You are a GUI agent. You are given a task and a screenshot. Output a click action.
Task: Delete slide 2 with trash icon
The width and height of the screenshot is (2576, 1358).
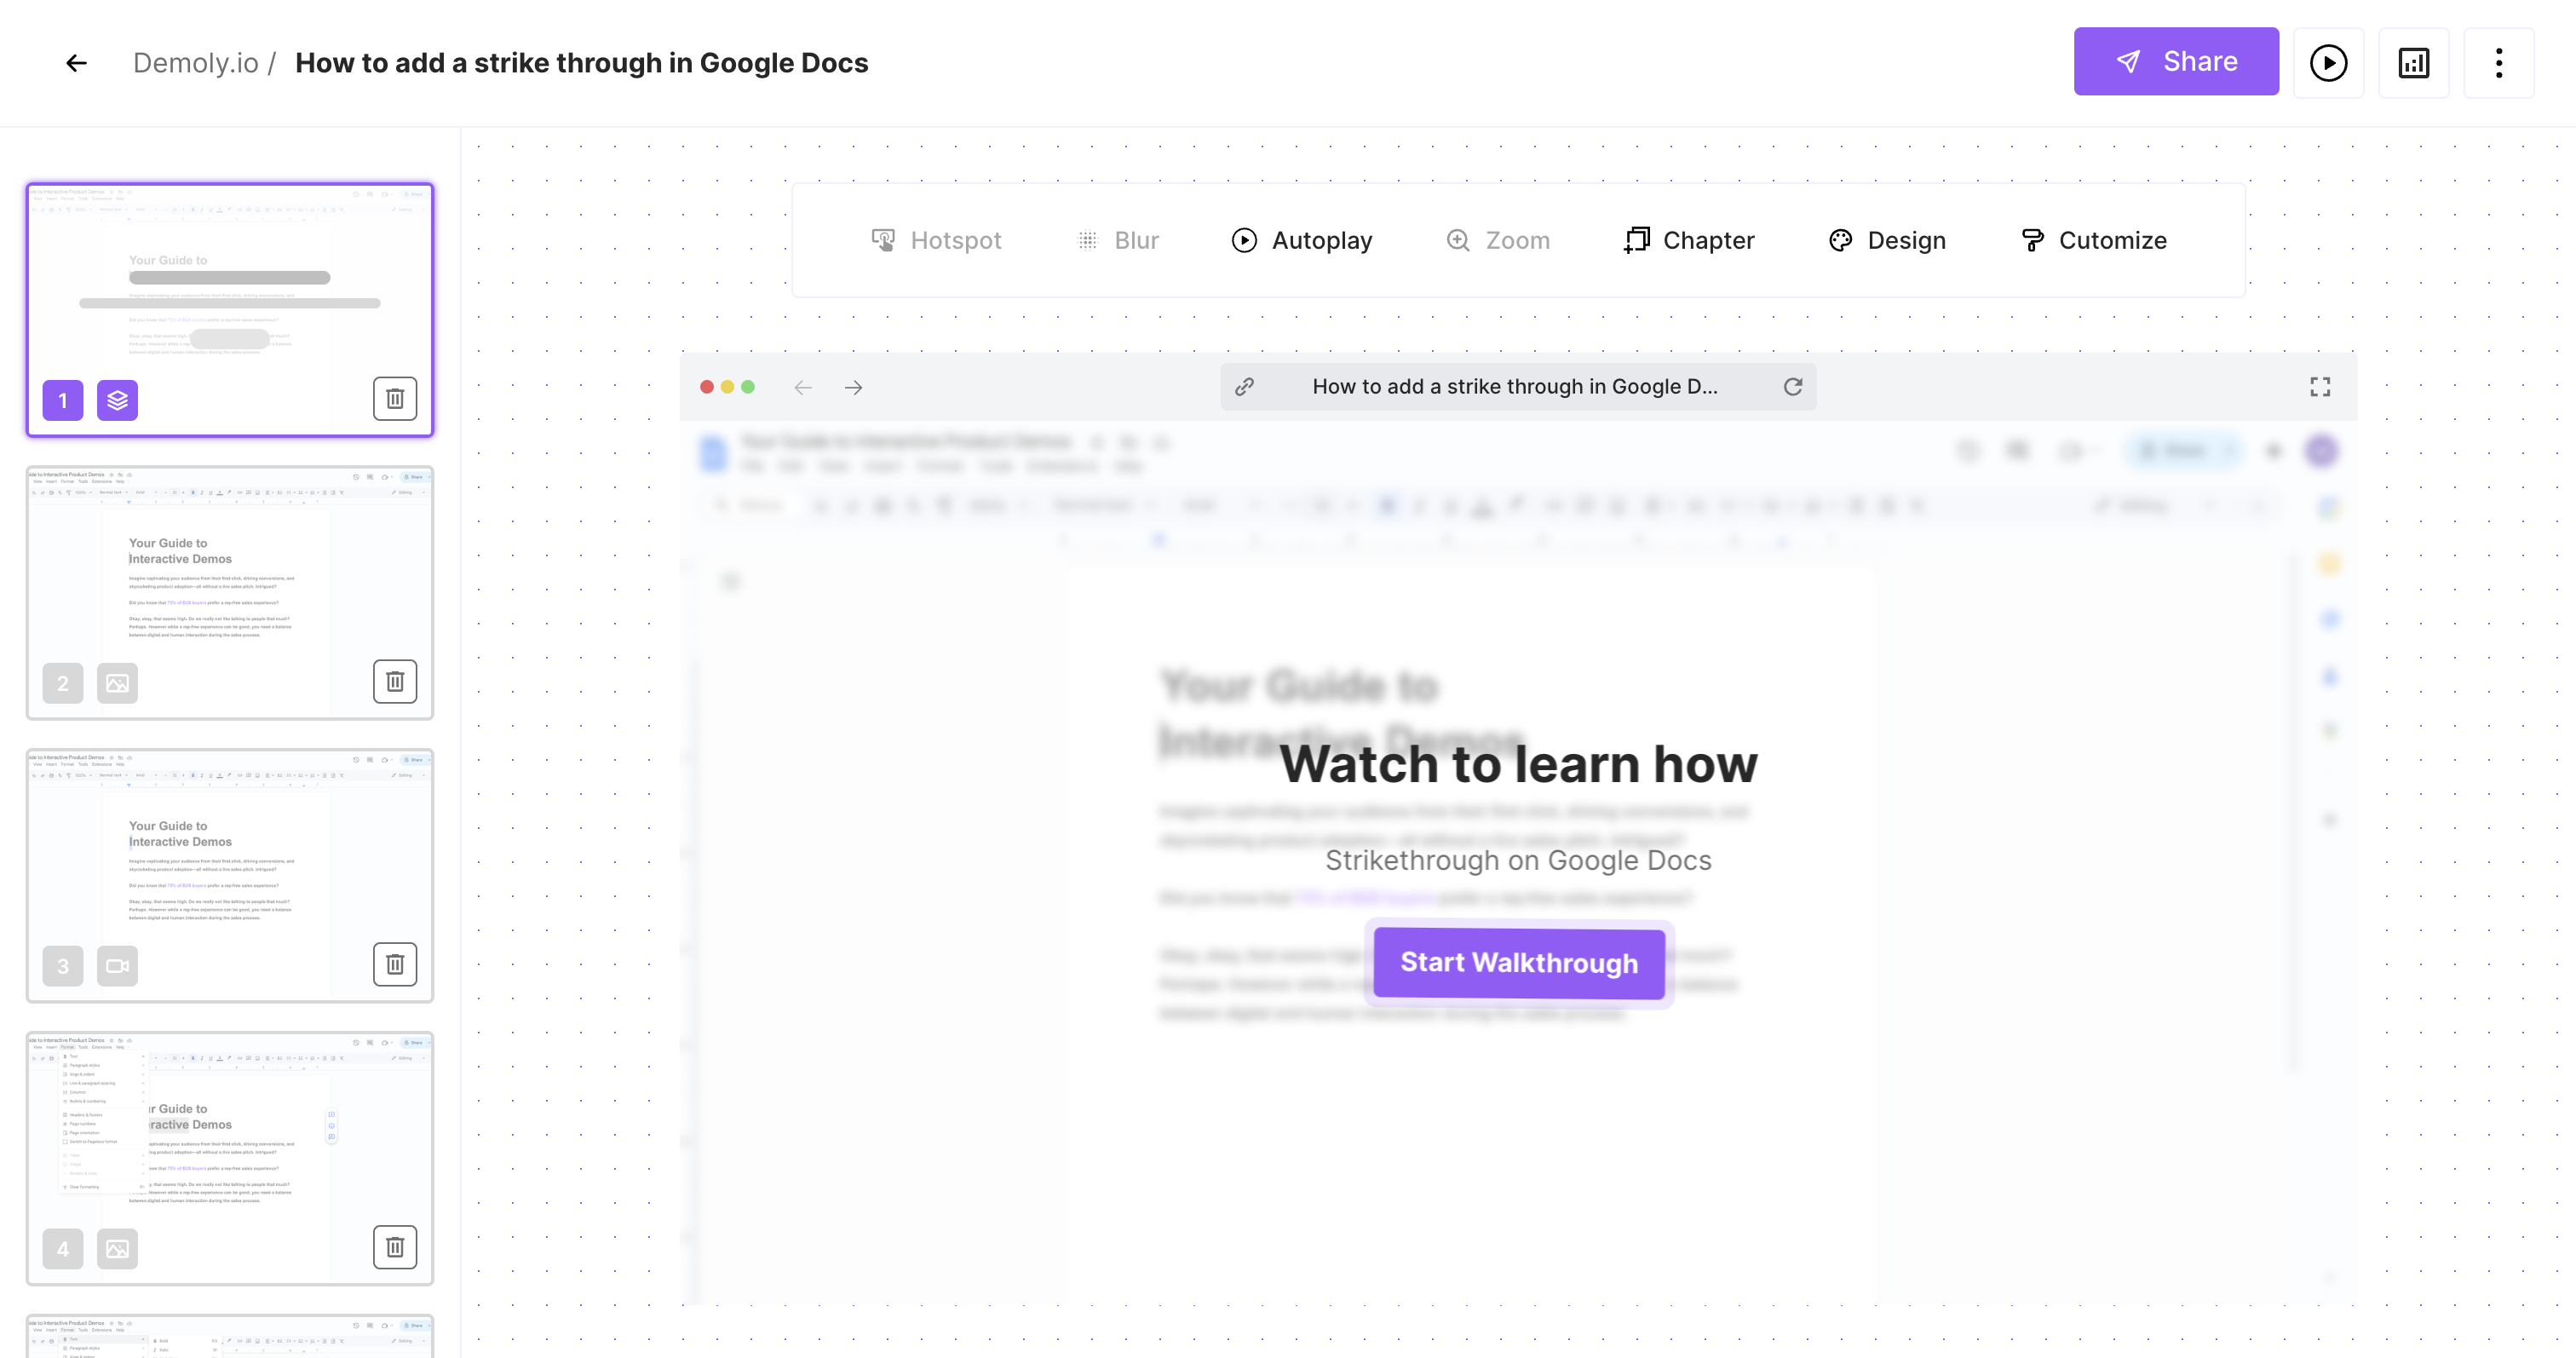(x=395, y=681)
